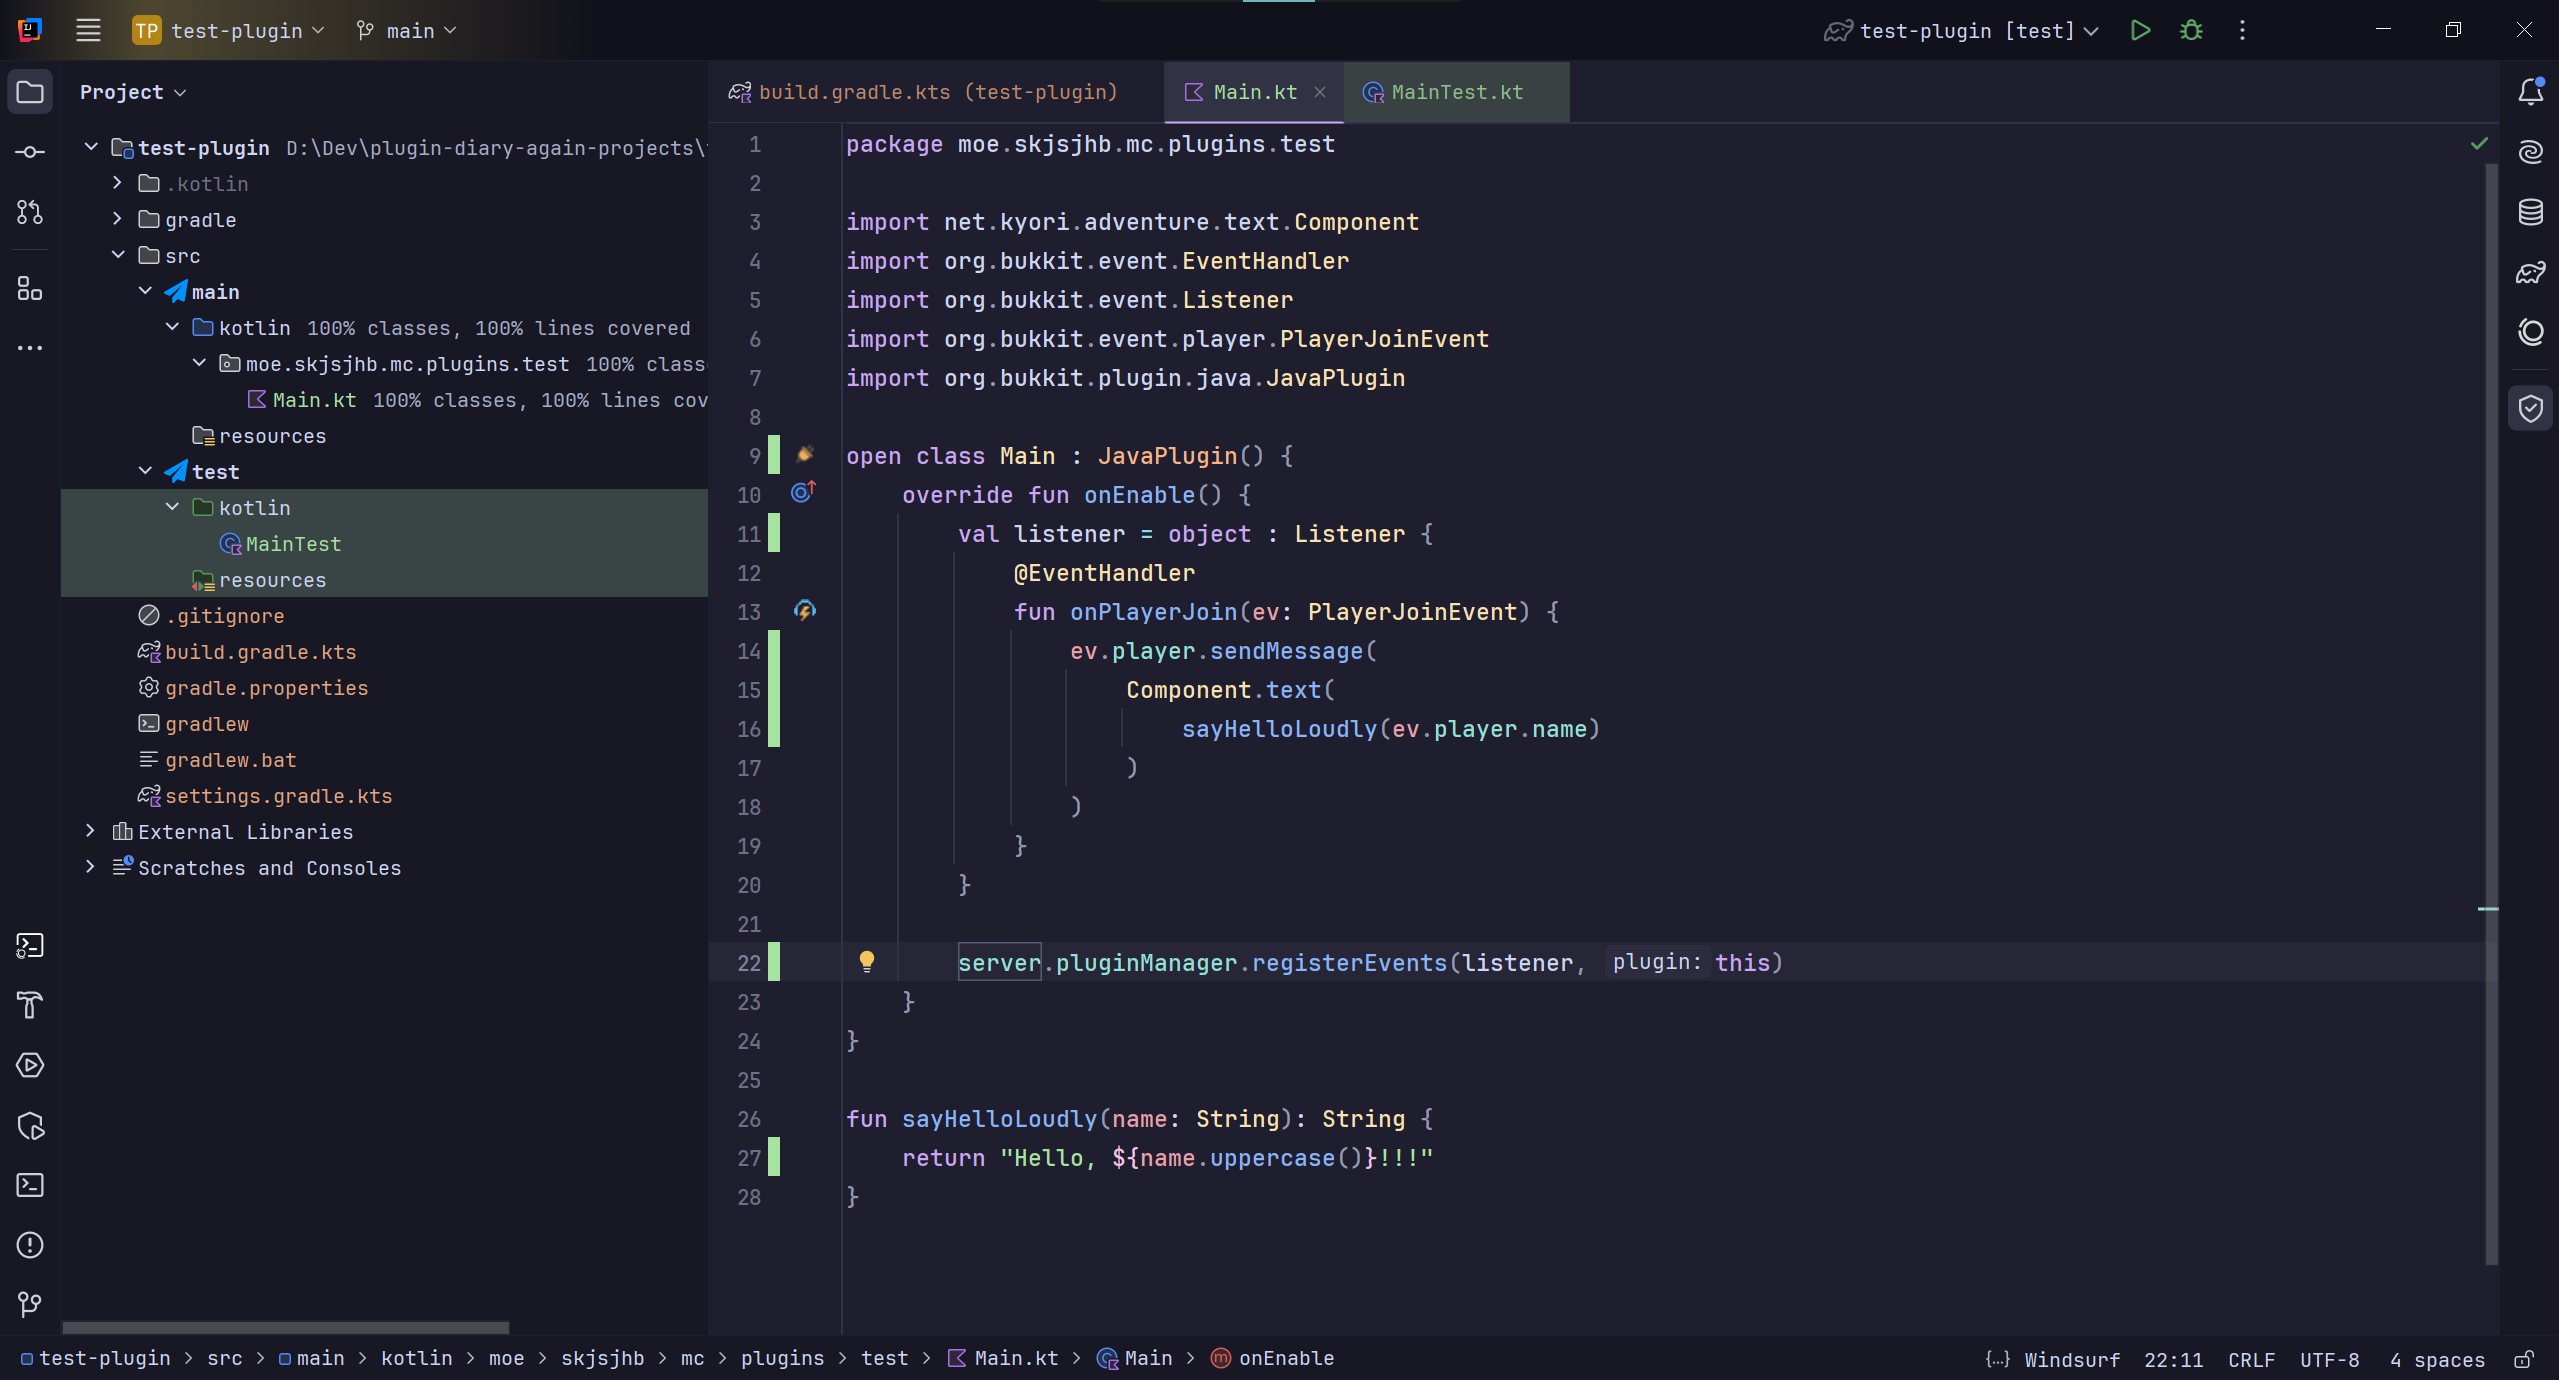Open the Terminal tool window
2559x1380 pixels.
coord(30,1185)
